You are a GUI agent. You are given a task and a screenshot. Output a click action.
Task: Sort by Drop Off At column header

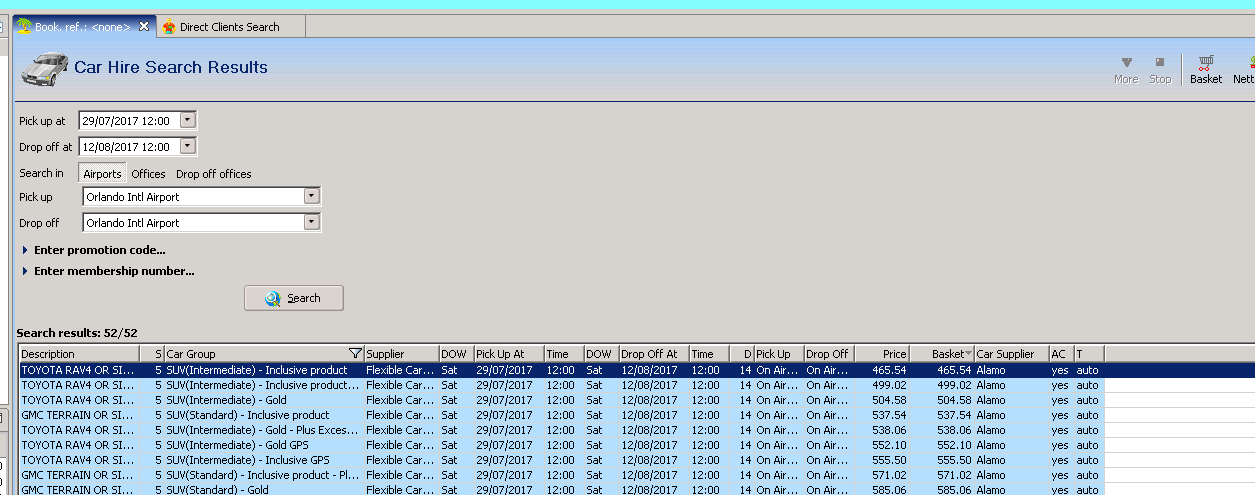(x=653, y=354)
